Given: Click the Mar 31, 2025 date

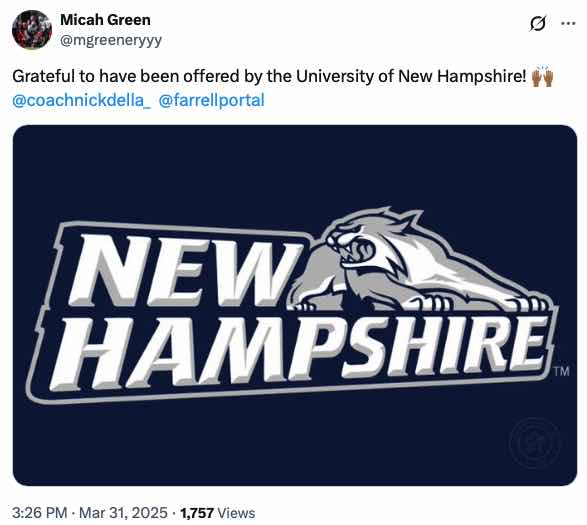Looking at the screenshot, I should tap(124, 513).
